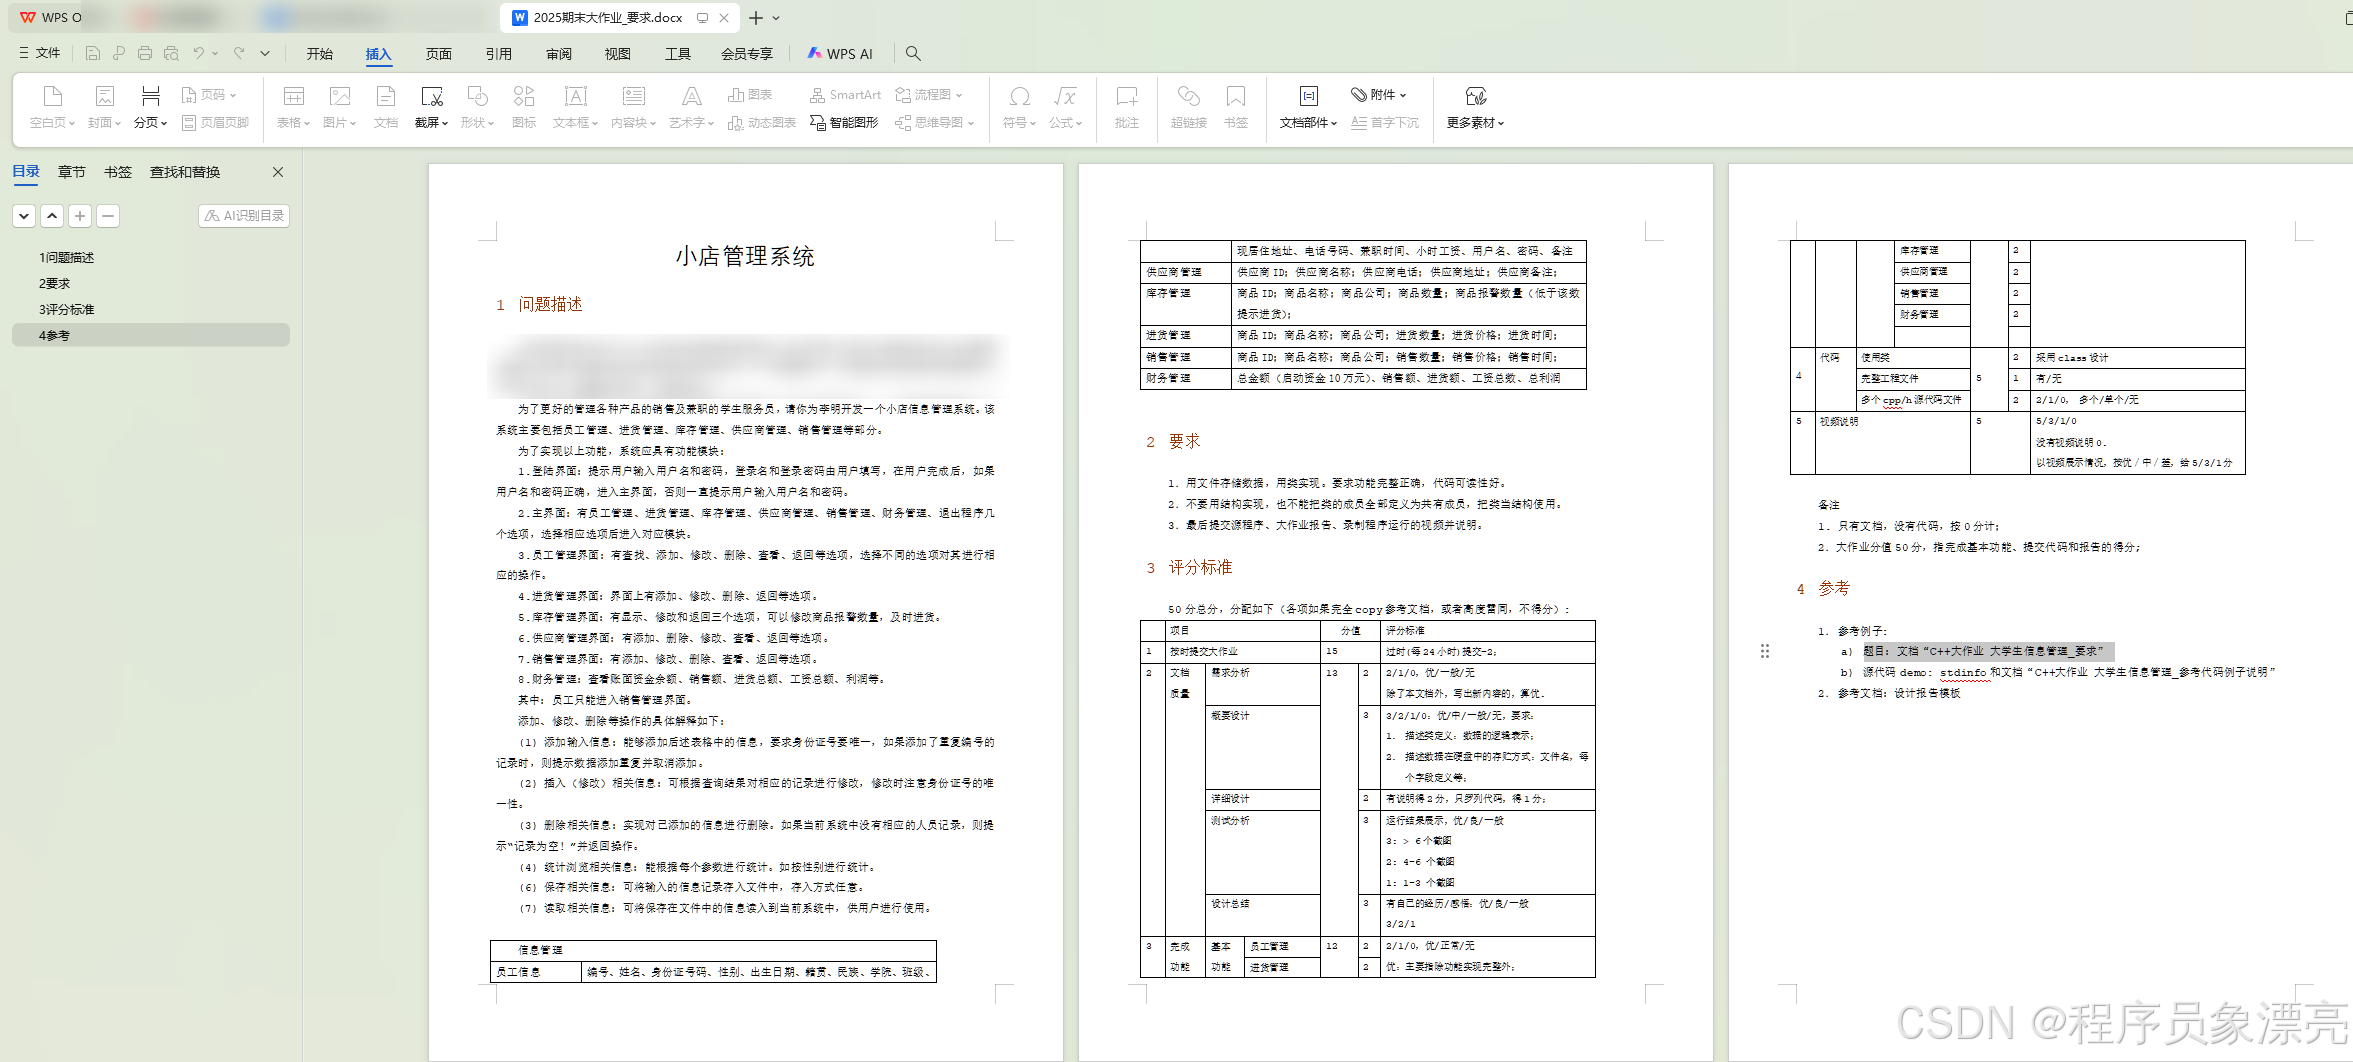Expand the quick access toolbar customize arrow
This screenshot has width=2353, height=1062.
(265, 53)
